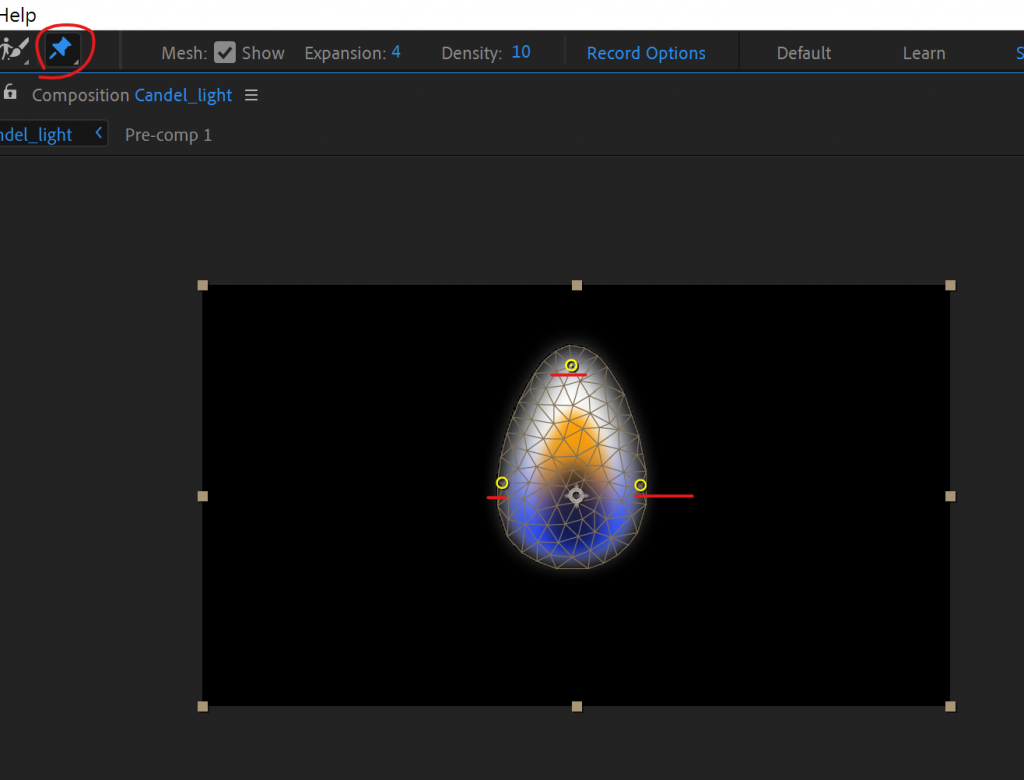Click the top-right layer bounding handle

(x=950, y=285)
